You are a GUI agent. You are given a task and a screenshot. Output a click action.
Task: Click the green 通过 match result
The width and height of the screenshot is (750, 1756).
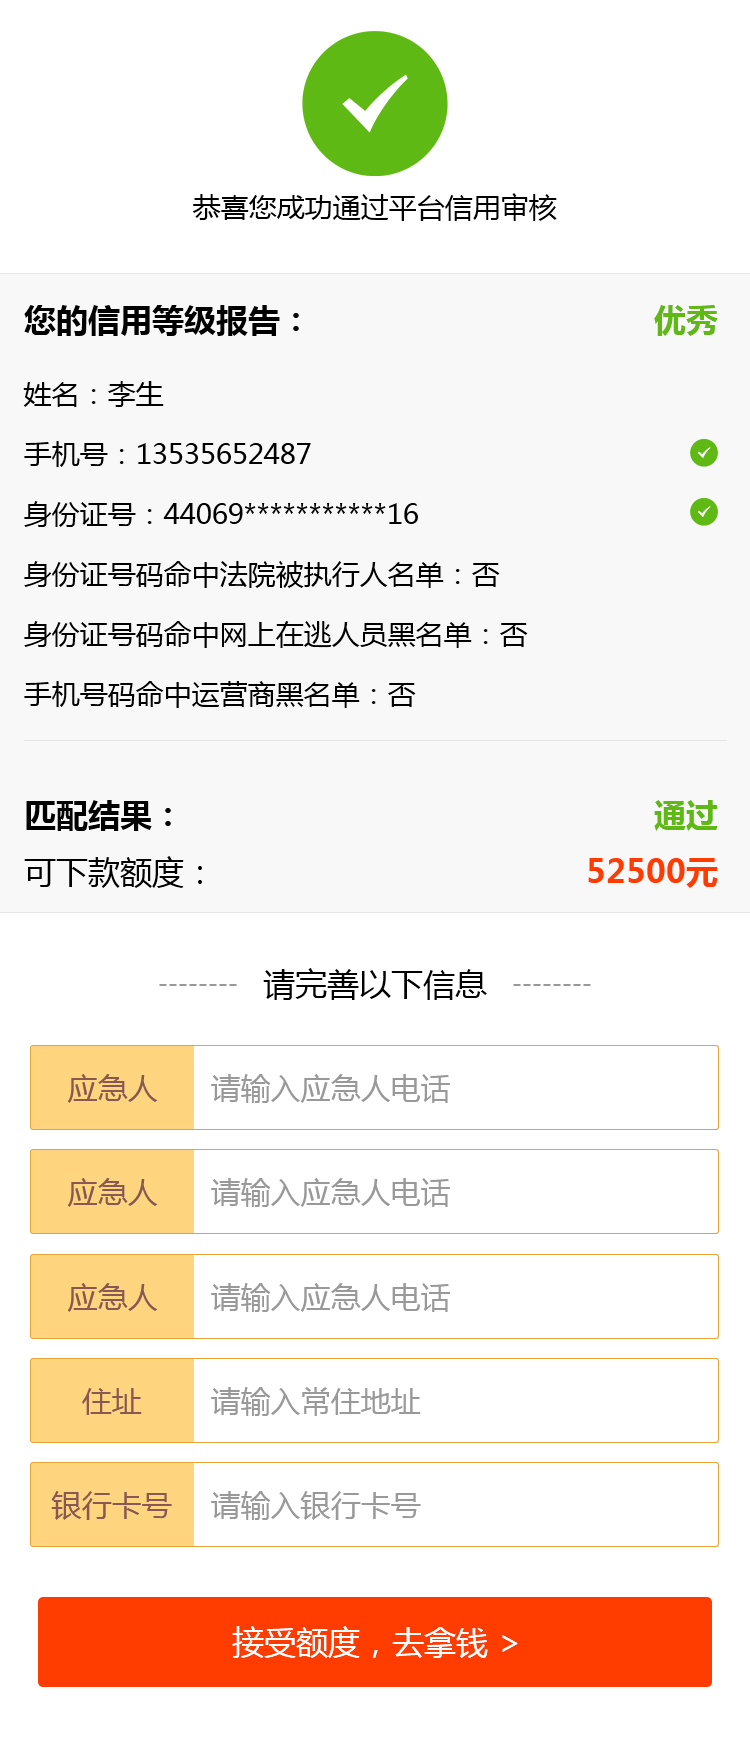pyautogui.click(x=685, y=816)
